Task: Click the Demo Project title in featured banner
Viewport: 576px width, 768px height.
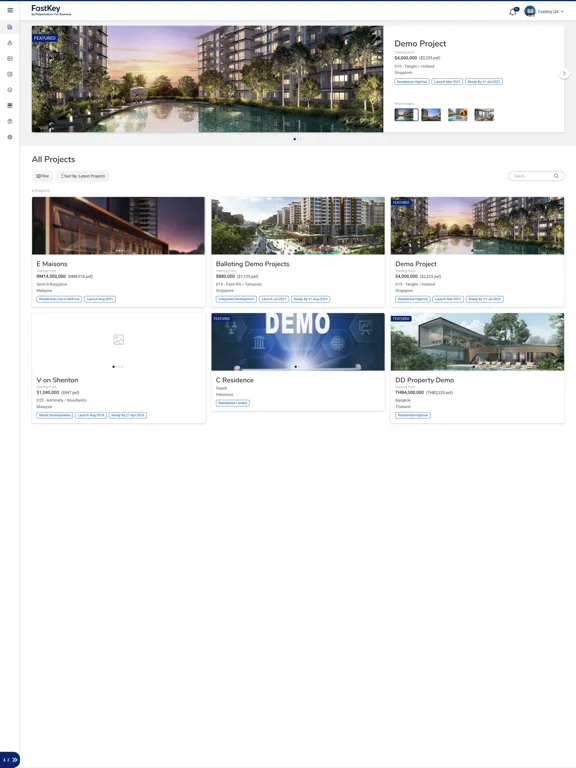Action: (x=420, y=44)
